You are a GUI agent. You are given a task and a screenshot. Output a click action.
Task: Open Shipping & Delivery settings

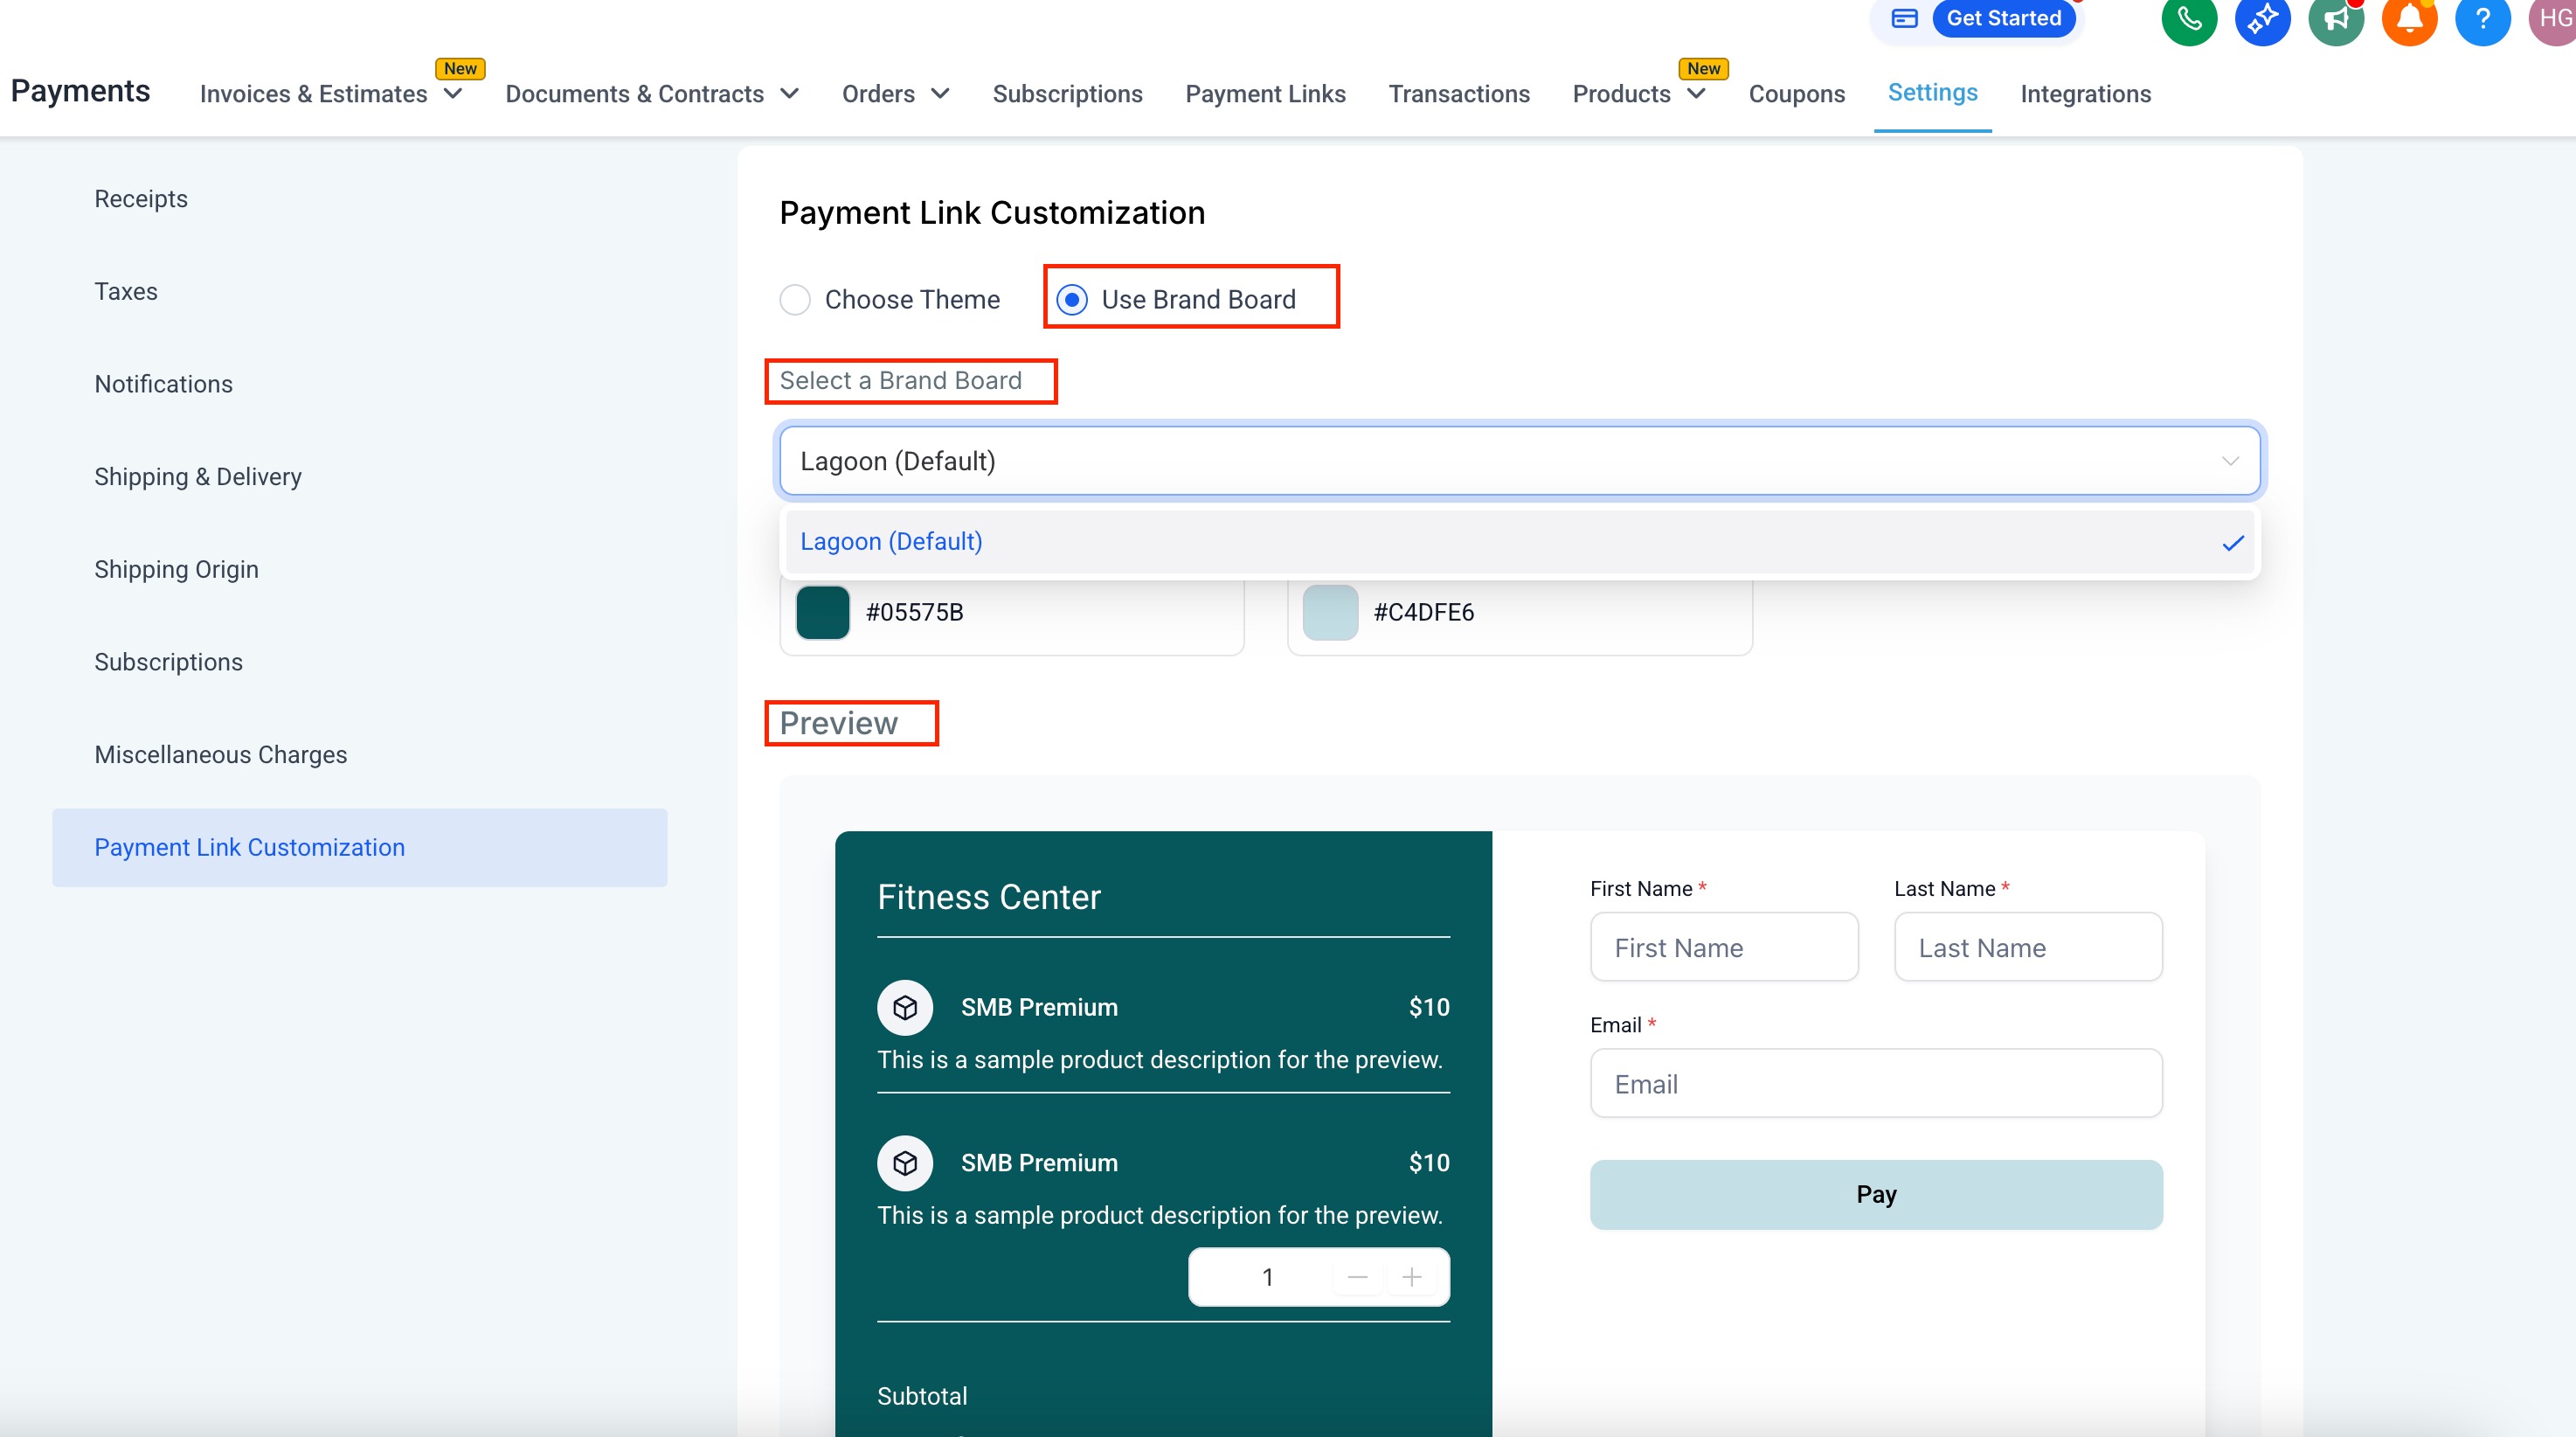(x=198, y=476)
